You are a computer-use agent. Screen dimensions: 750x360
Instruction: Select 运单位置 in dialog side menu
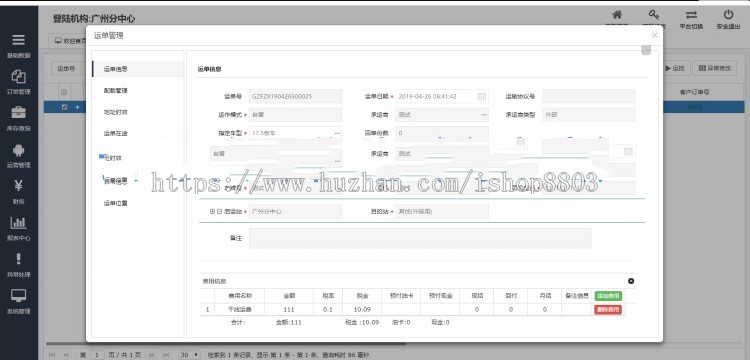click(115, 203)
